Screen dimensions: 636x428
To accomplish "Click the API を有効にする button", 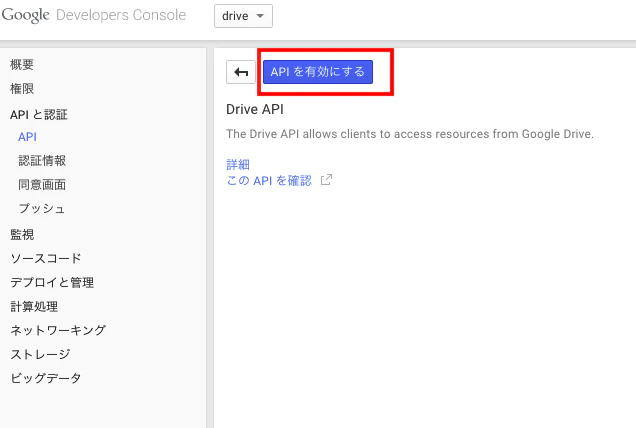I will pyautogui.click(x=318, y=72).
